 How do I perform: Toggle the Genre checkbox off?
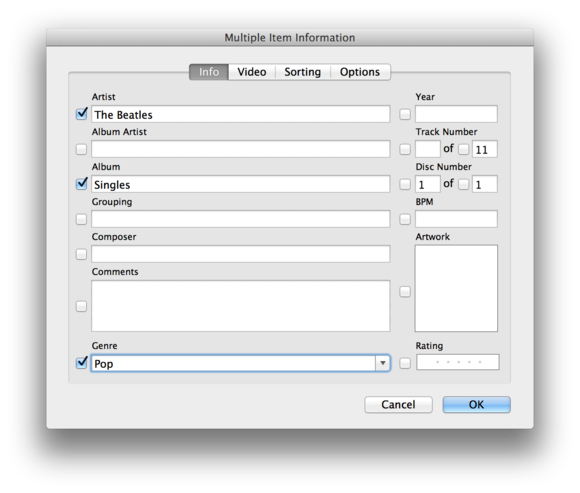81,363
